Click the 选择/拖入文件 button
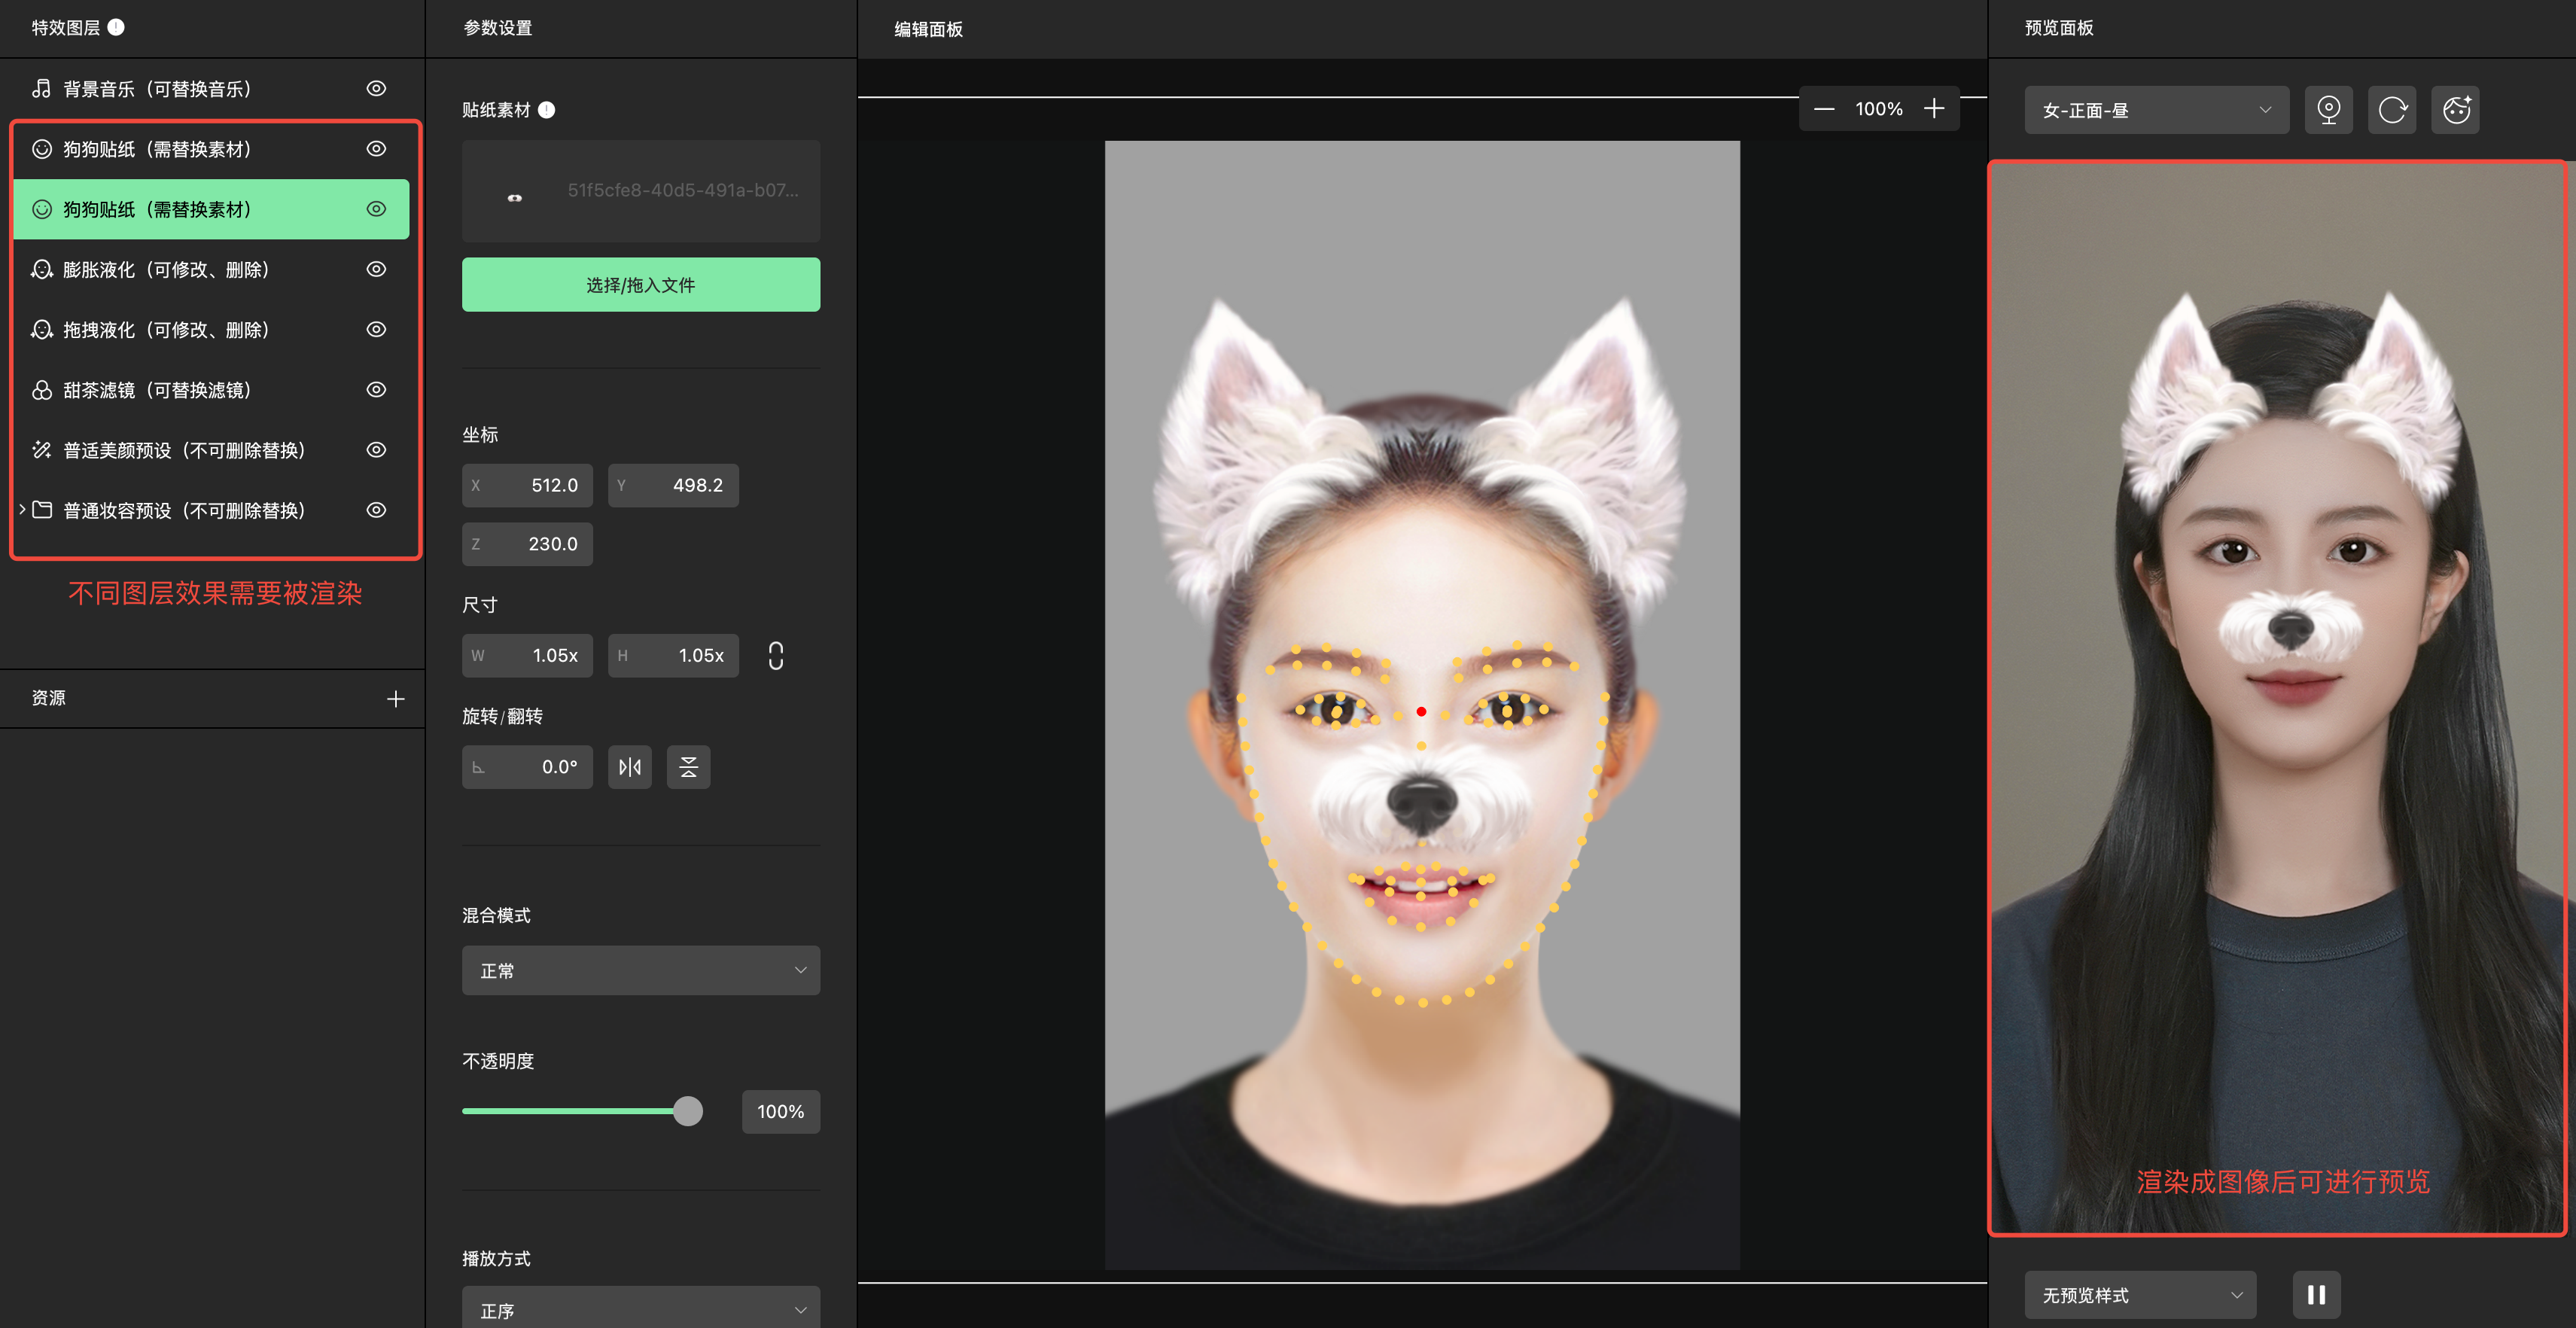 tap(640, 285)
